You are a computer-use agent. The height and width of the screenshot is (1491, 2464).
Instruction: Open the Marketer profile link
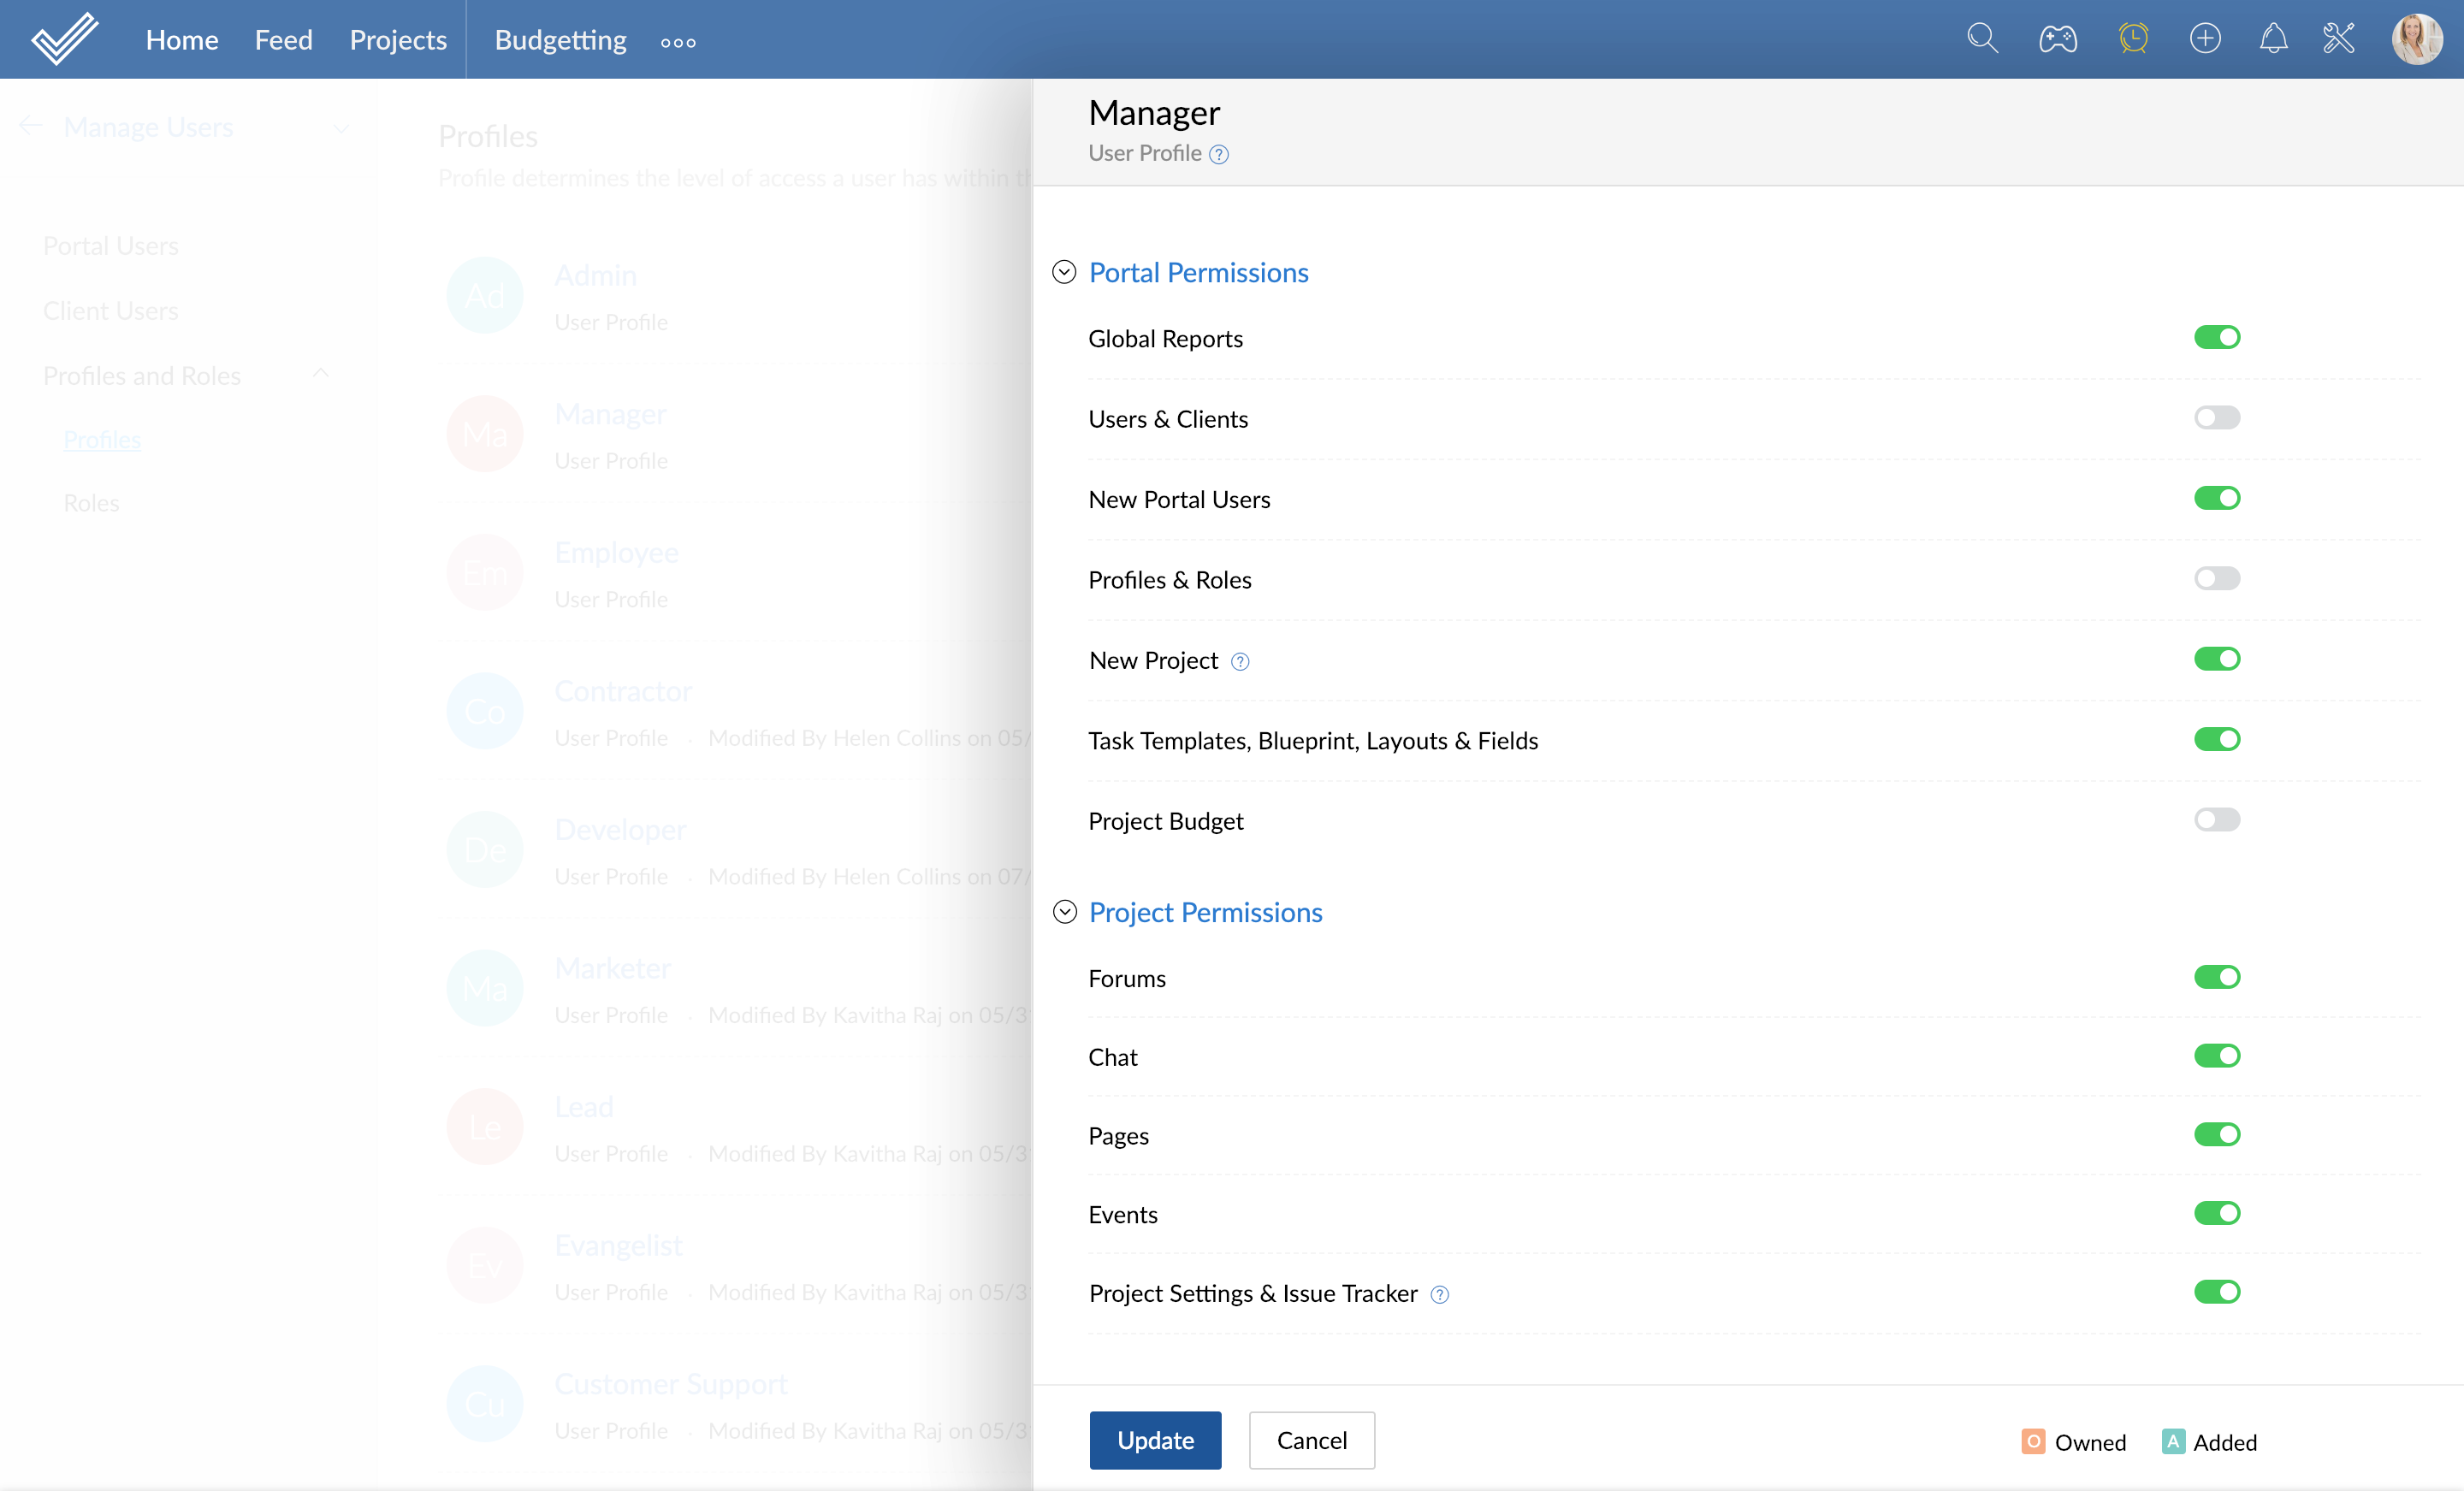click(612, 968)
